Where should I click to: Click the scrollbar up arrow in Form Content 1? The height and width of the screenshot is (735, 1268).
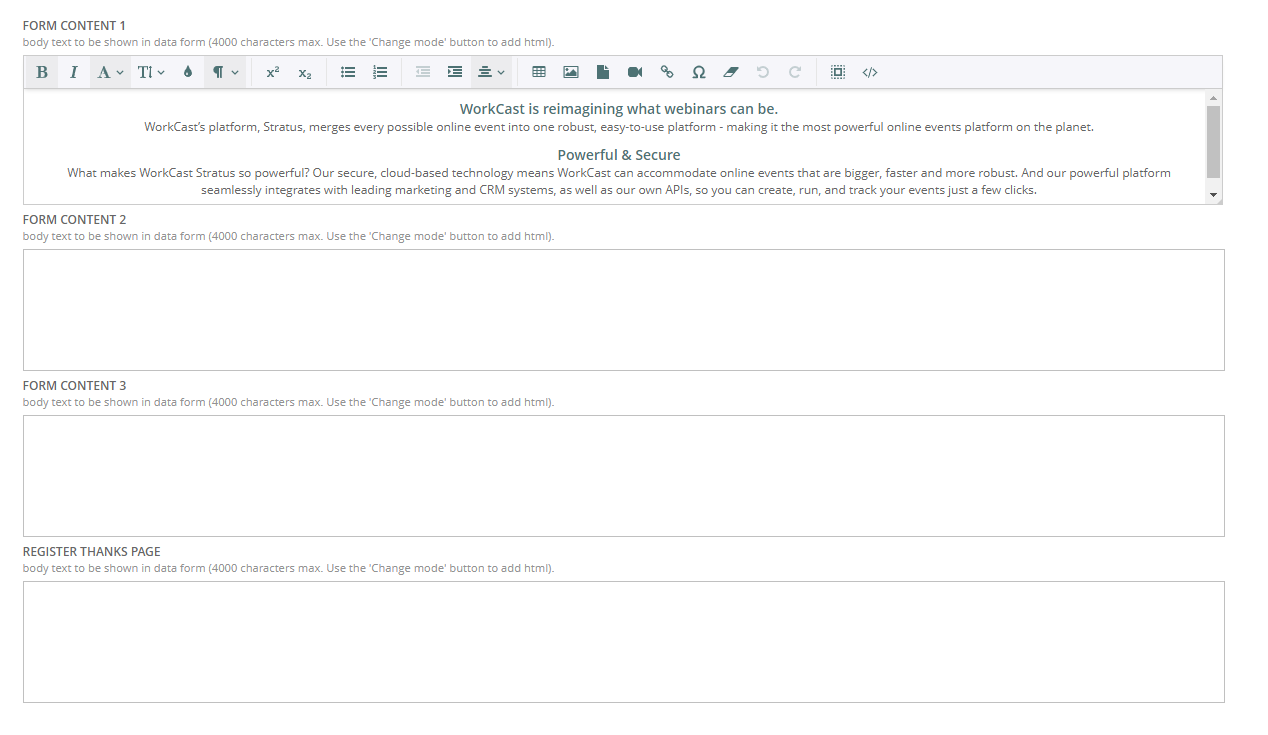click(x=1214, y=98)
